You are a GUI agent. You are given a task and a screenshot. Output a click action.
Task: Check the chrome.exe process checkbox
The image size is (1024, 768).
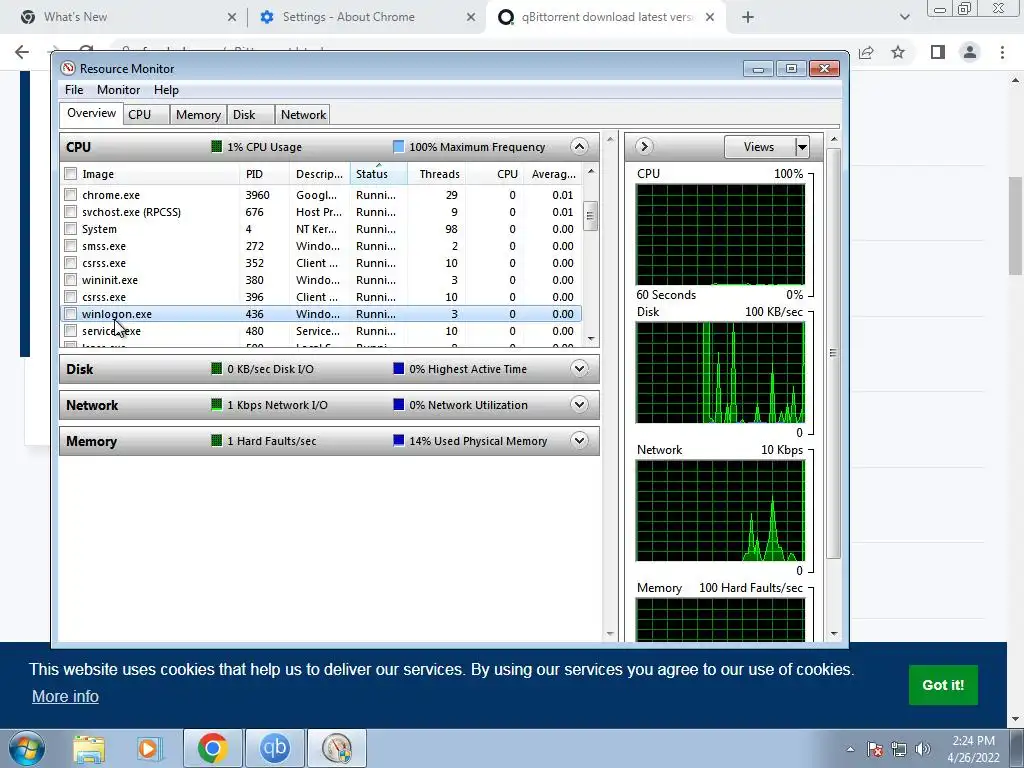[x=71, y=195]
